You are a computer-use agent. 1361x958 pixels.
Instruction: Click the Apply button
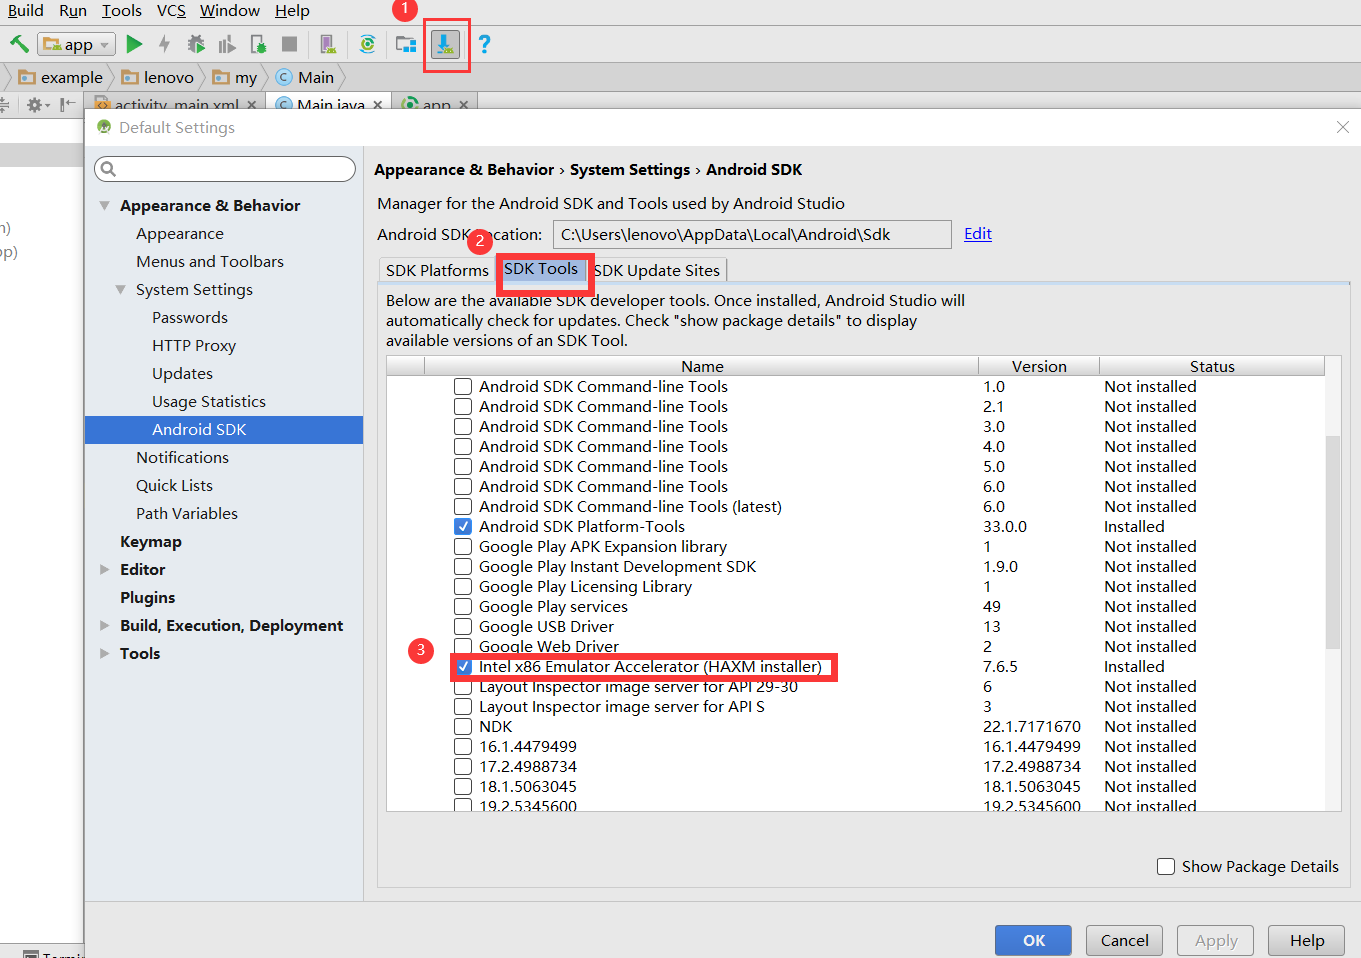1215,940
